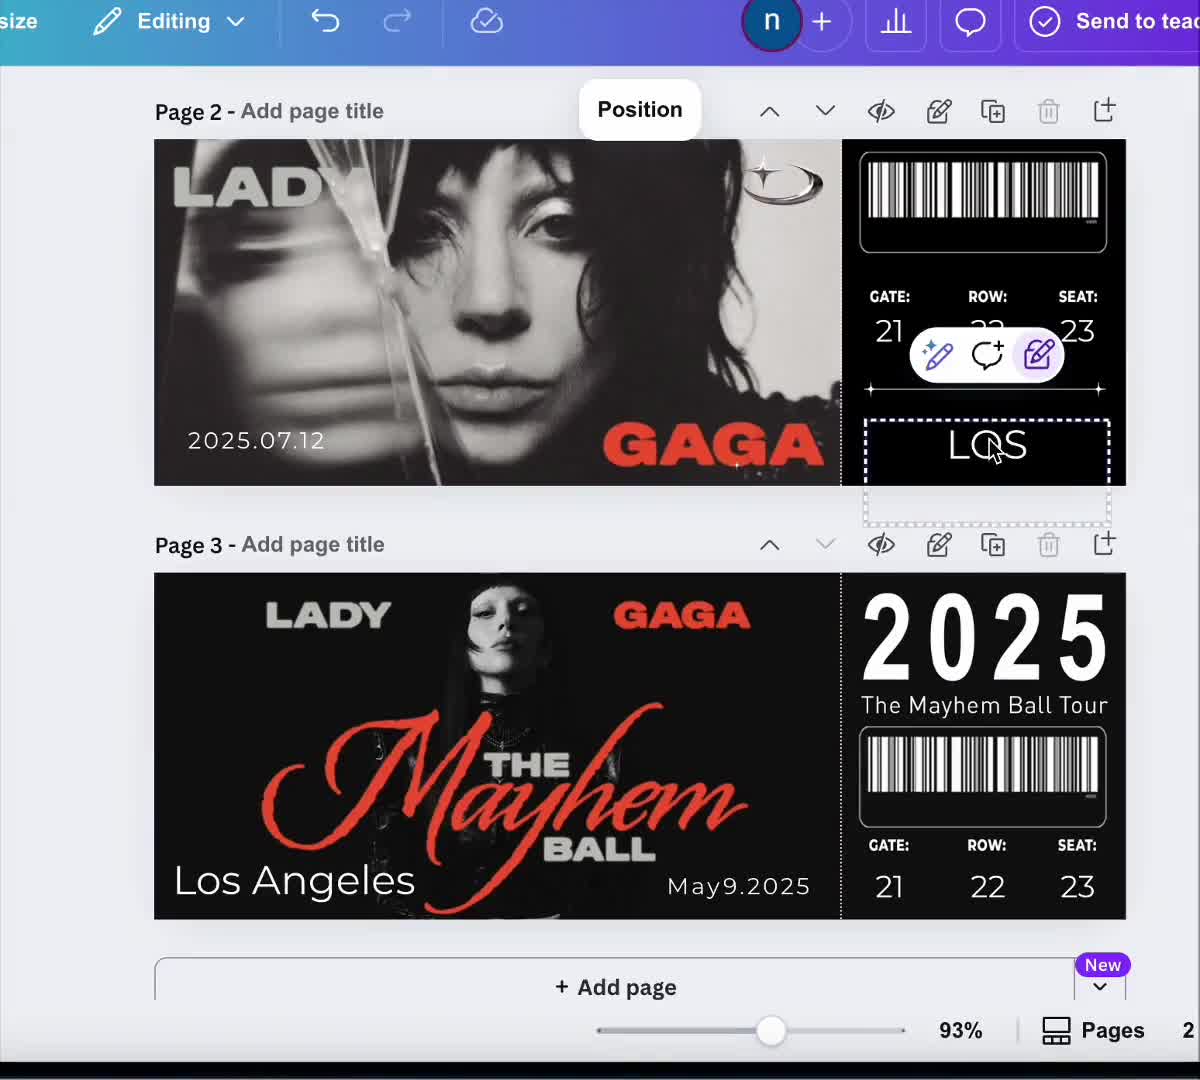This screenshot has width=1200, height=1080.
Task: Send design to teacher
Action: coord(1114,21)
